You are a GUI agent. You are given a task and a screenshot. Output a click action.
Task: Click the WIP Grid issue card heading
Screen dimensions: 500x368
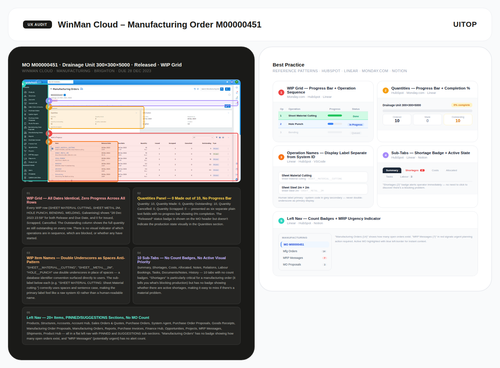76,200
